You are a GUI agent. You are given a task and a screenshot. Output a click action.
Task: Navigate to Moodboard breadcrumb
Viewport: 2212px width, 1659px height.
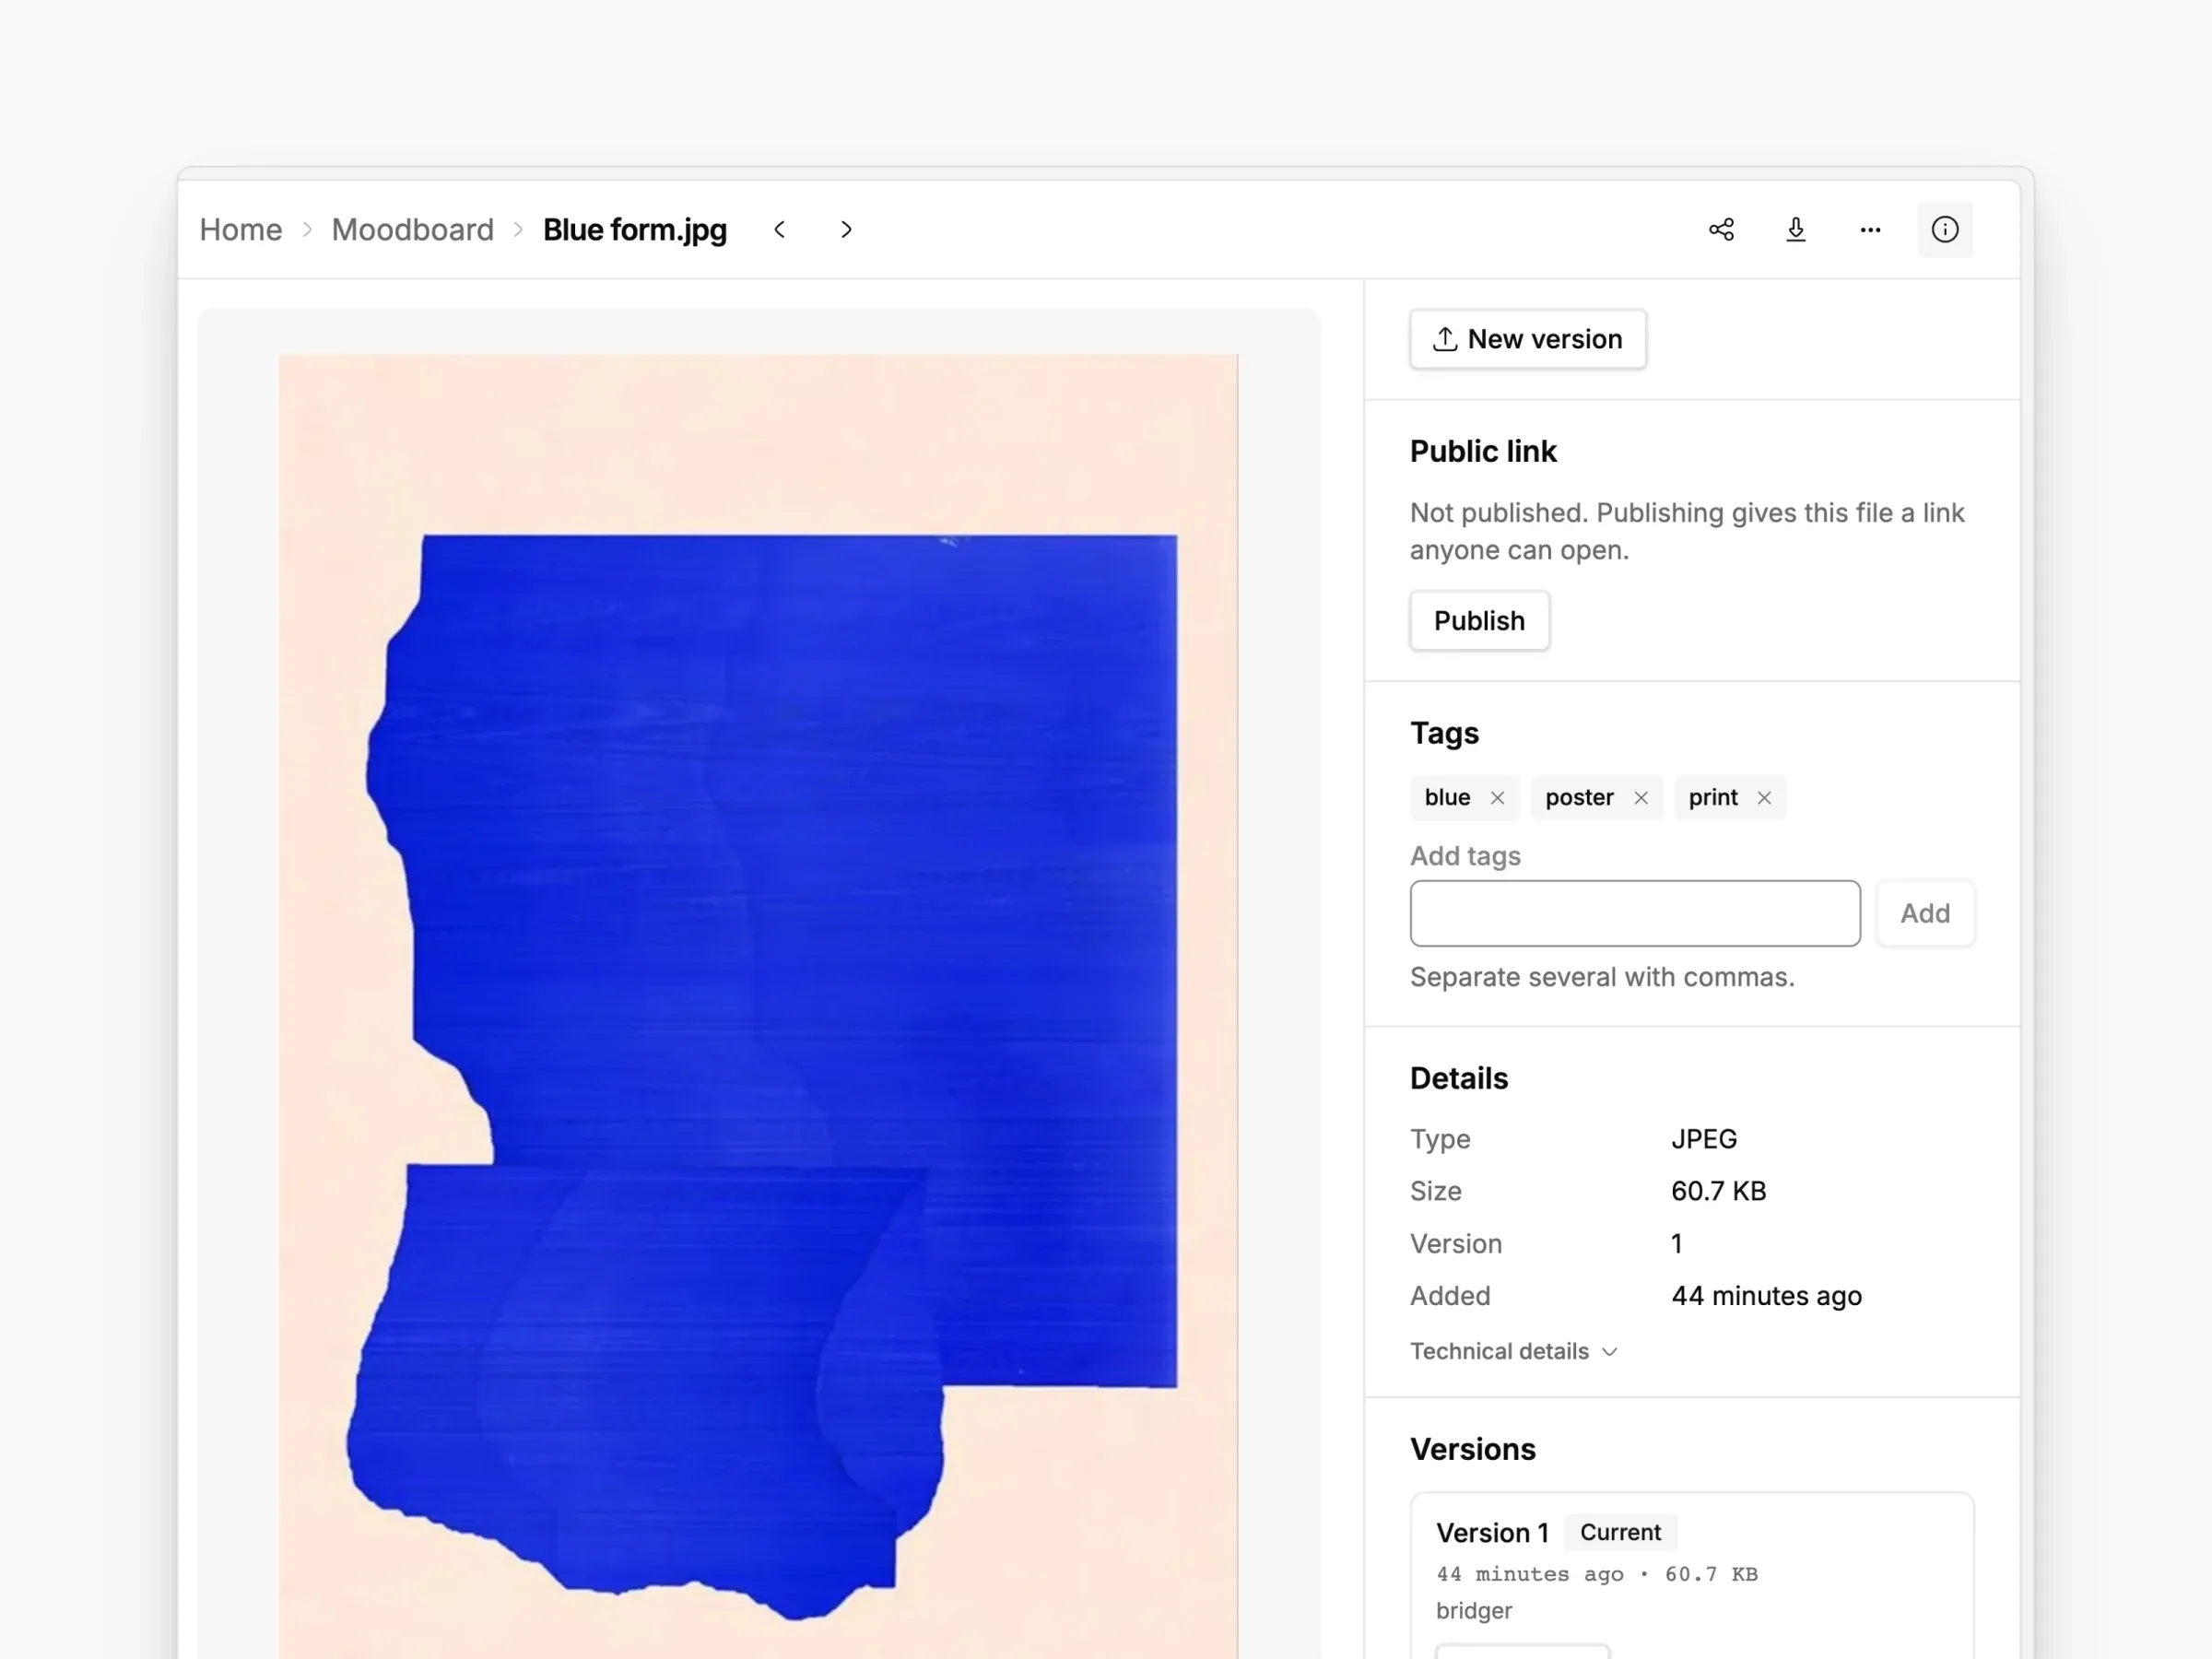point(413,230)
